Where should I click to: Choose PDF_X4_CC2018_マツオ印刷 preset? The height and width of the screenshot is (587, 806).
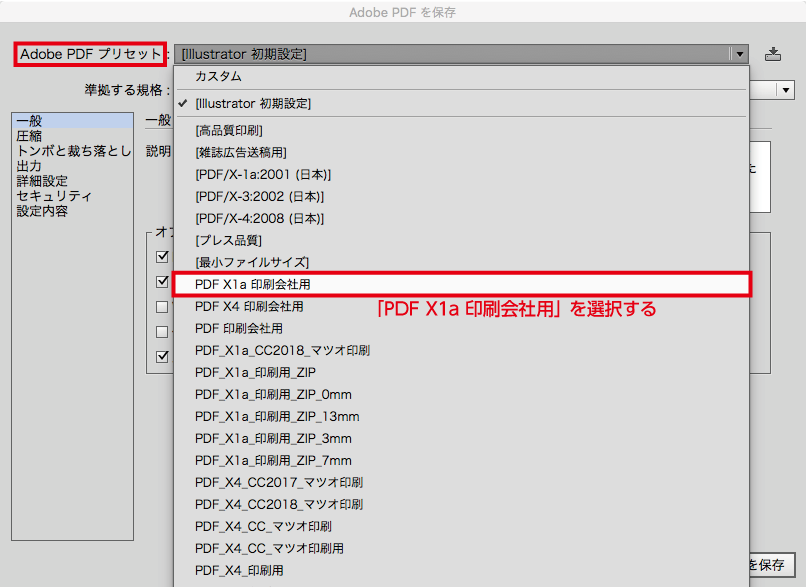[461, 505]
